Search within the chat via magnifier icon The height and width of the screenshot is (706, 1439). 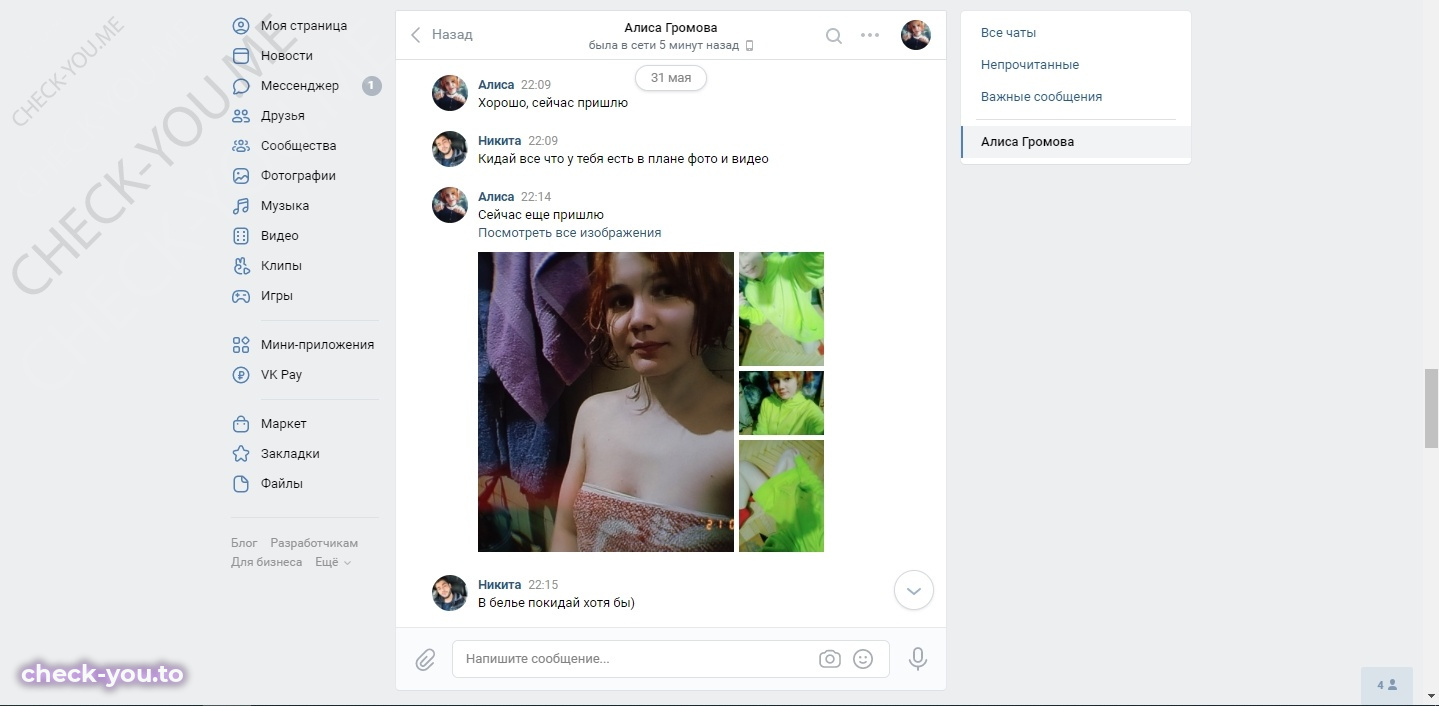[x=833, y=36]
